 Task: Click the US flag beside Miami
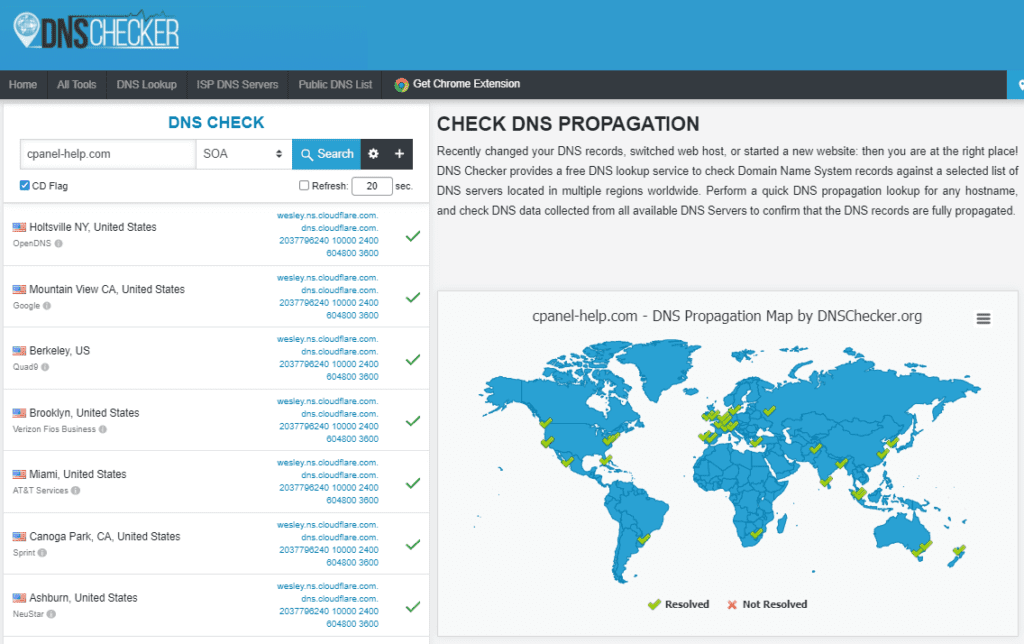[x=19, y=474]
